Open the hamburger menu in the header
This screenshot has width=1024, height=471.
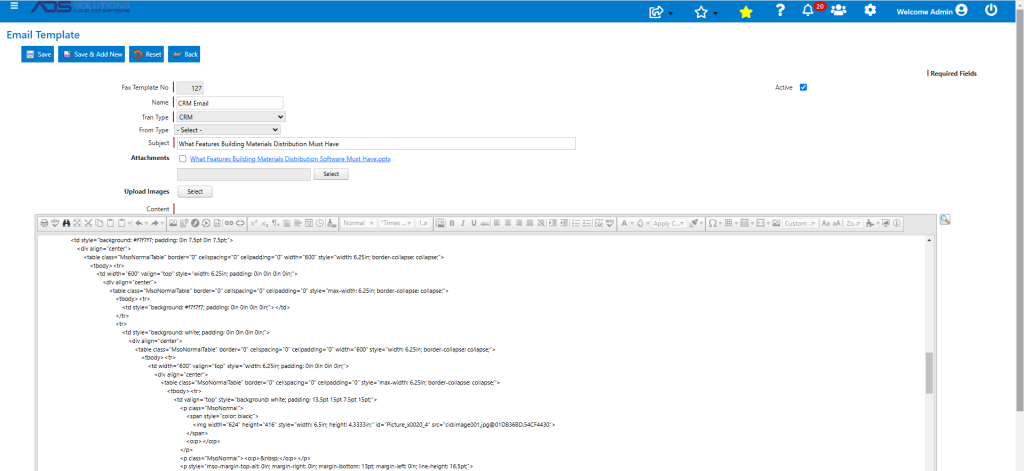tap(15, 5)
